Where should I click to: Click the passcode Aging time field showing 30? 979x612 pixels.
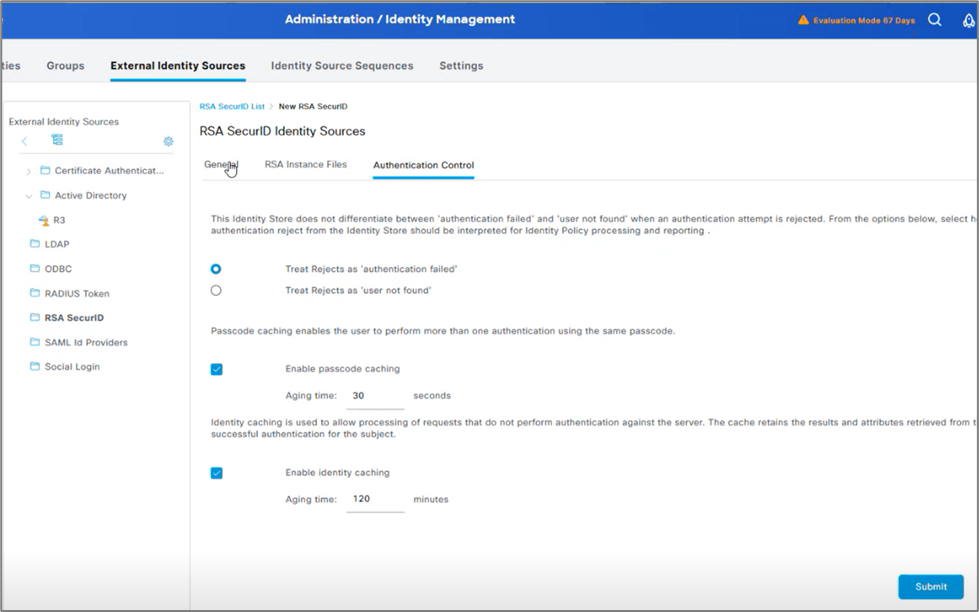(x=374, y=395)
